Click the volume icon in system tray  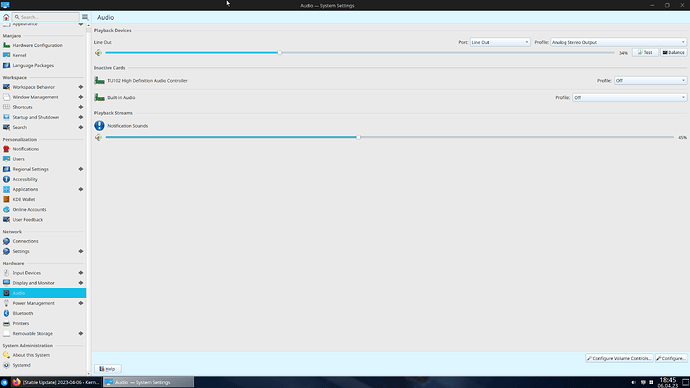click(x=634, y=383)
